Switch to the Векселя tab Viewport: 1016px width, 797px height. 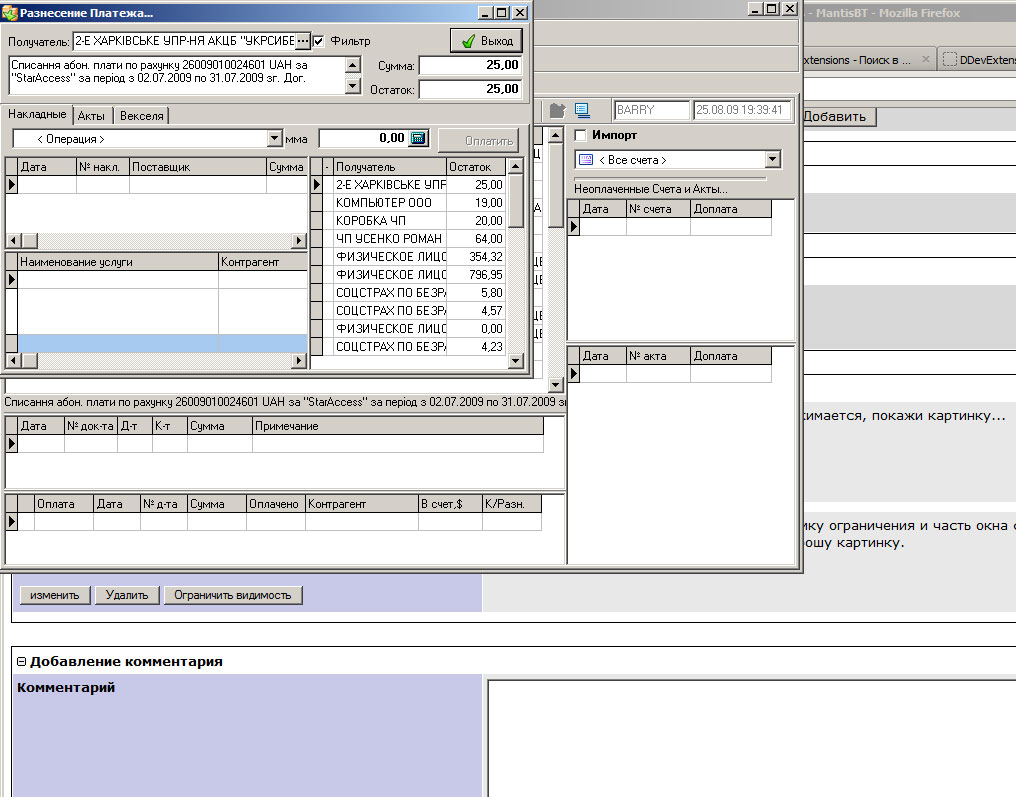coord(141,116)
